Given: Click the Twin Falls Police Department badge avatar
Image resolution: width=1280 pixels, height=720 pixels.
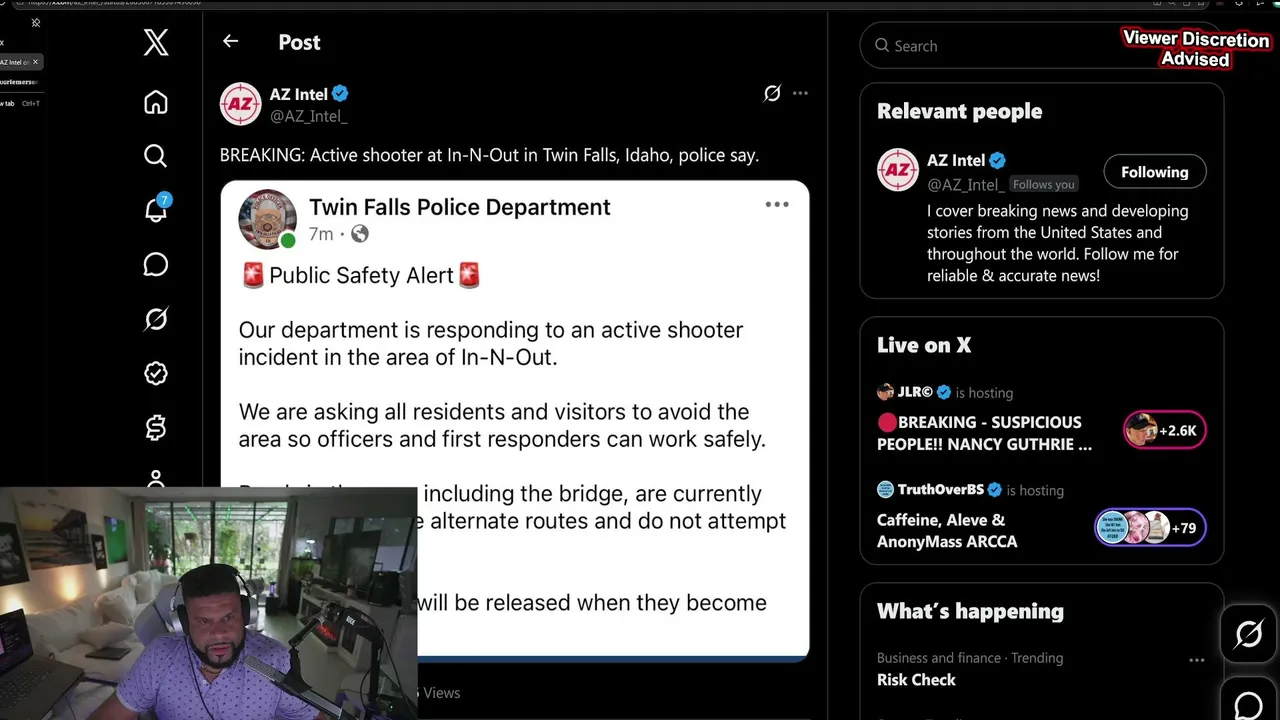Looking at the screenshot, I should pyautogui.click(x=267, y=218).
